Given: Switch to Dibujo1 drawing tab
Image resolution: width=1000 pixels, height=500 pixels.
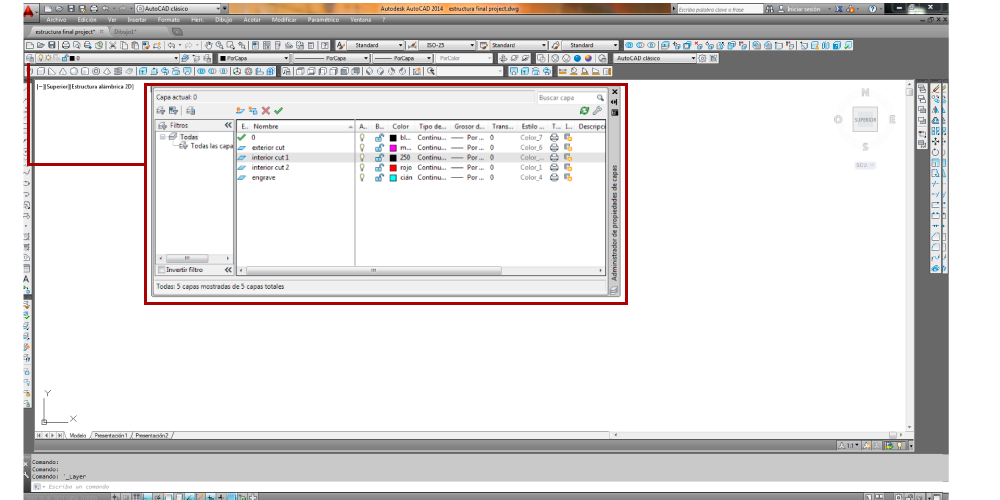Looking at the screenshot, I should tap(126, 31).
